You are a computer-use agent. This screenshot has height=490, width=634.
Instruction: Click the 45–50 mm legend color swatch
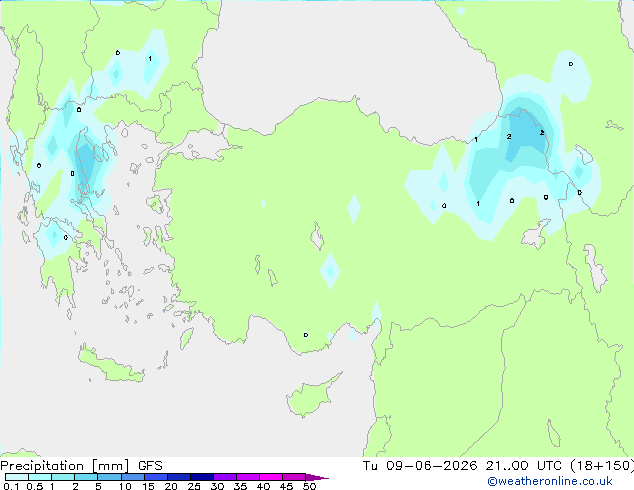coord(294,477)
